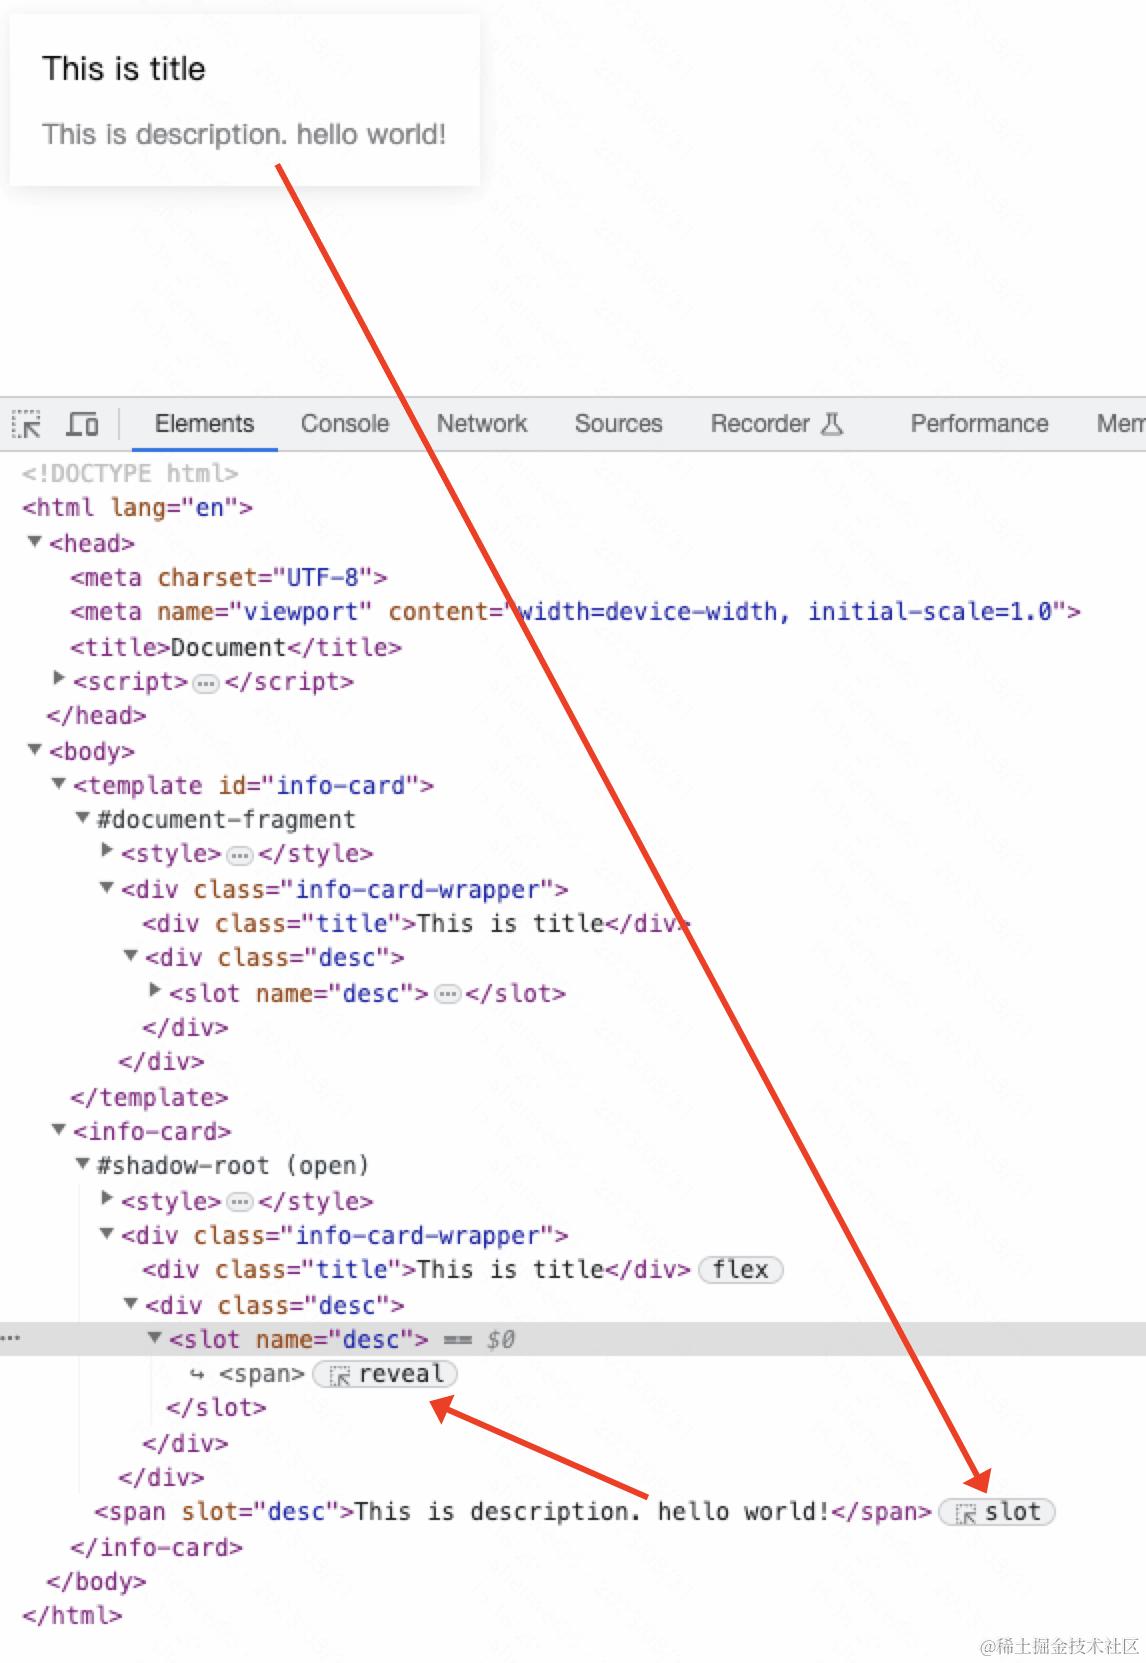Open the three-dot actions for selected row
Viewport: 1146px width, 1663px height.
pyautogui.click(x=10, y=1338)
